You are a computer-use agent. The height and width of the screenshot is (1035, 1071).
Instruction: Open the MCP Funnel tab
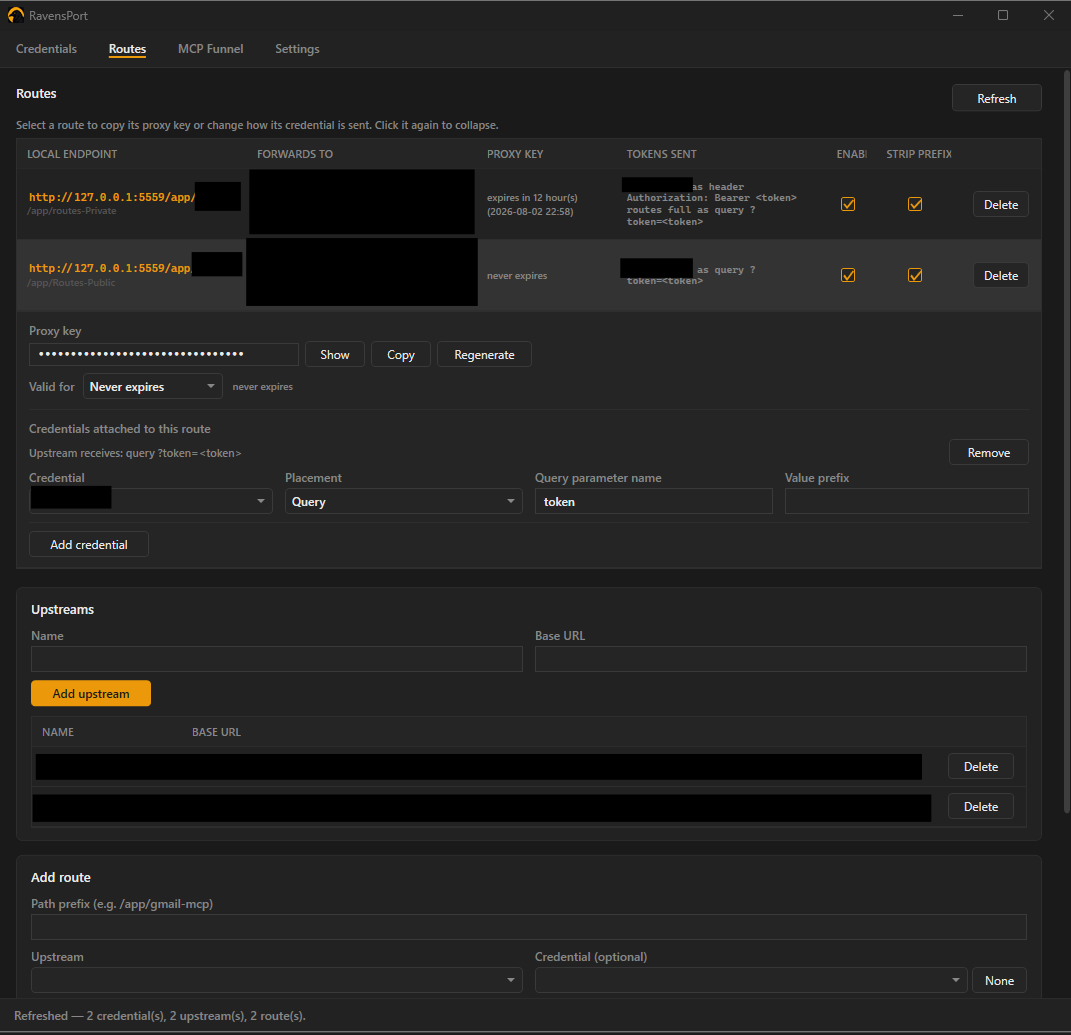coord(210,49)
